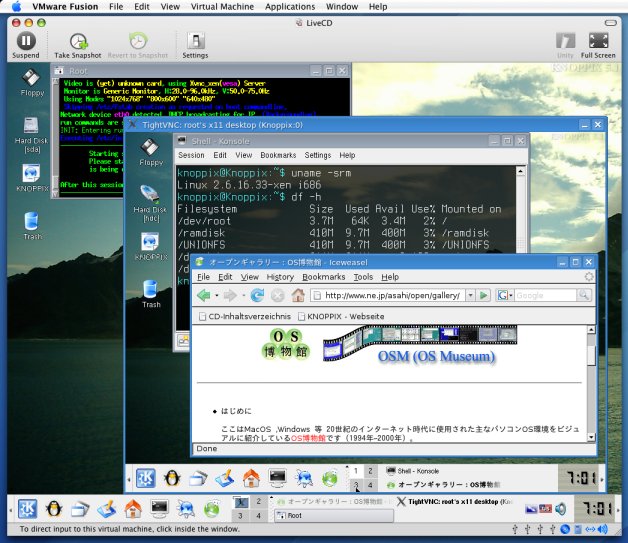628x543 pixels.
Task: Expand the URL bar history dropdown
Action: 471,296
